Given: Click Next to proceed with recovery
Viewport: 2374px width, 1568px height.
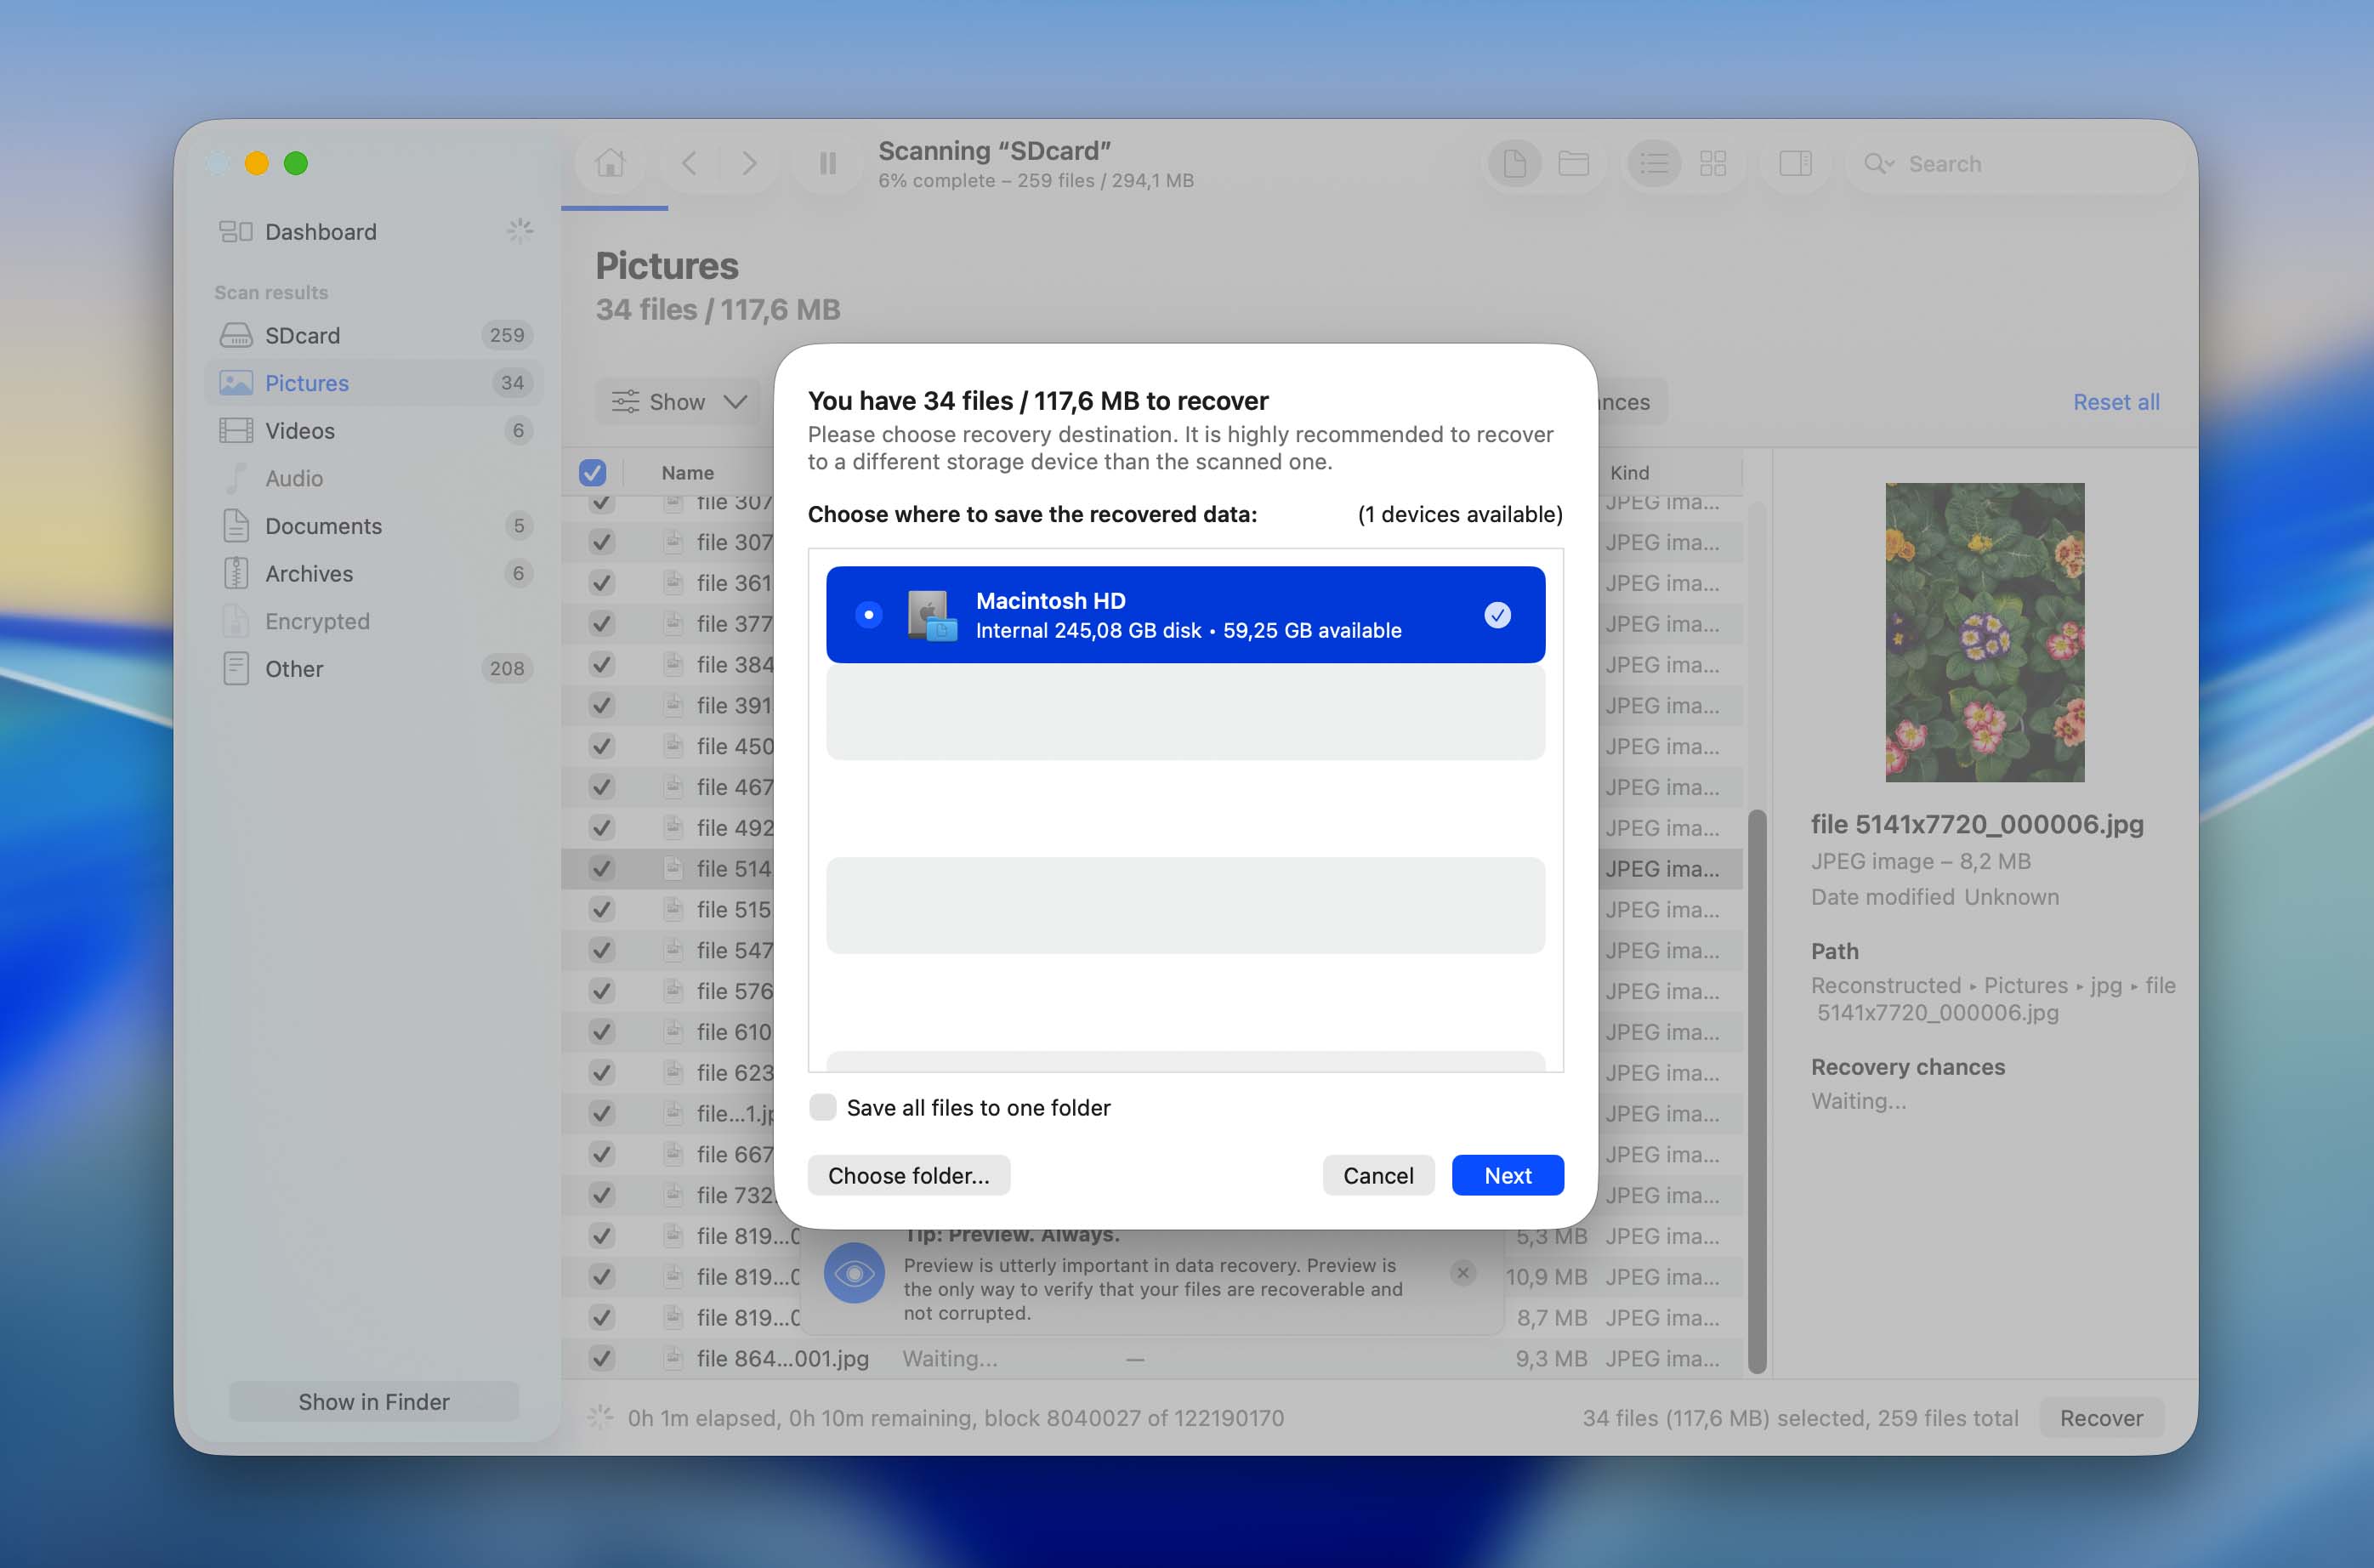Looking at the screenshot, I should tap(1507, 1175).
